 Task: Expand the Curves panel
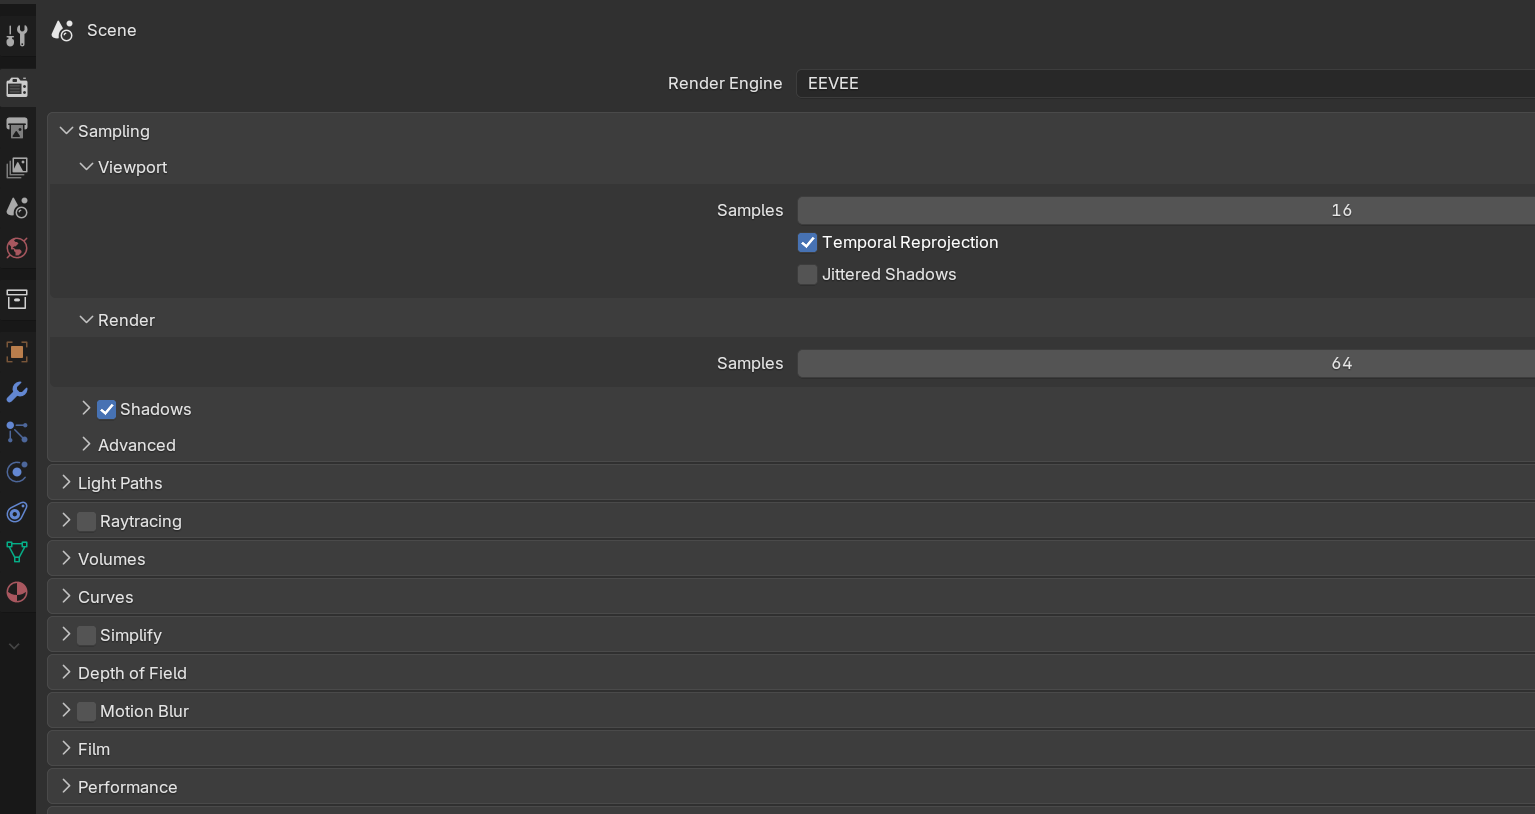[x=66, y=596]
